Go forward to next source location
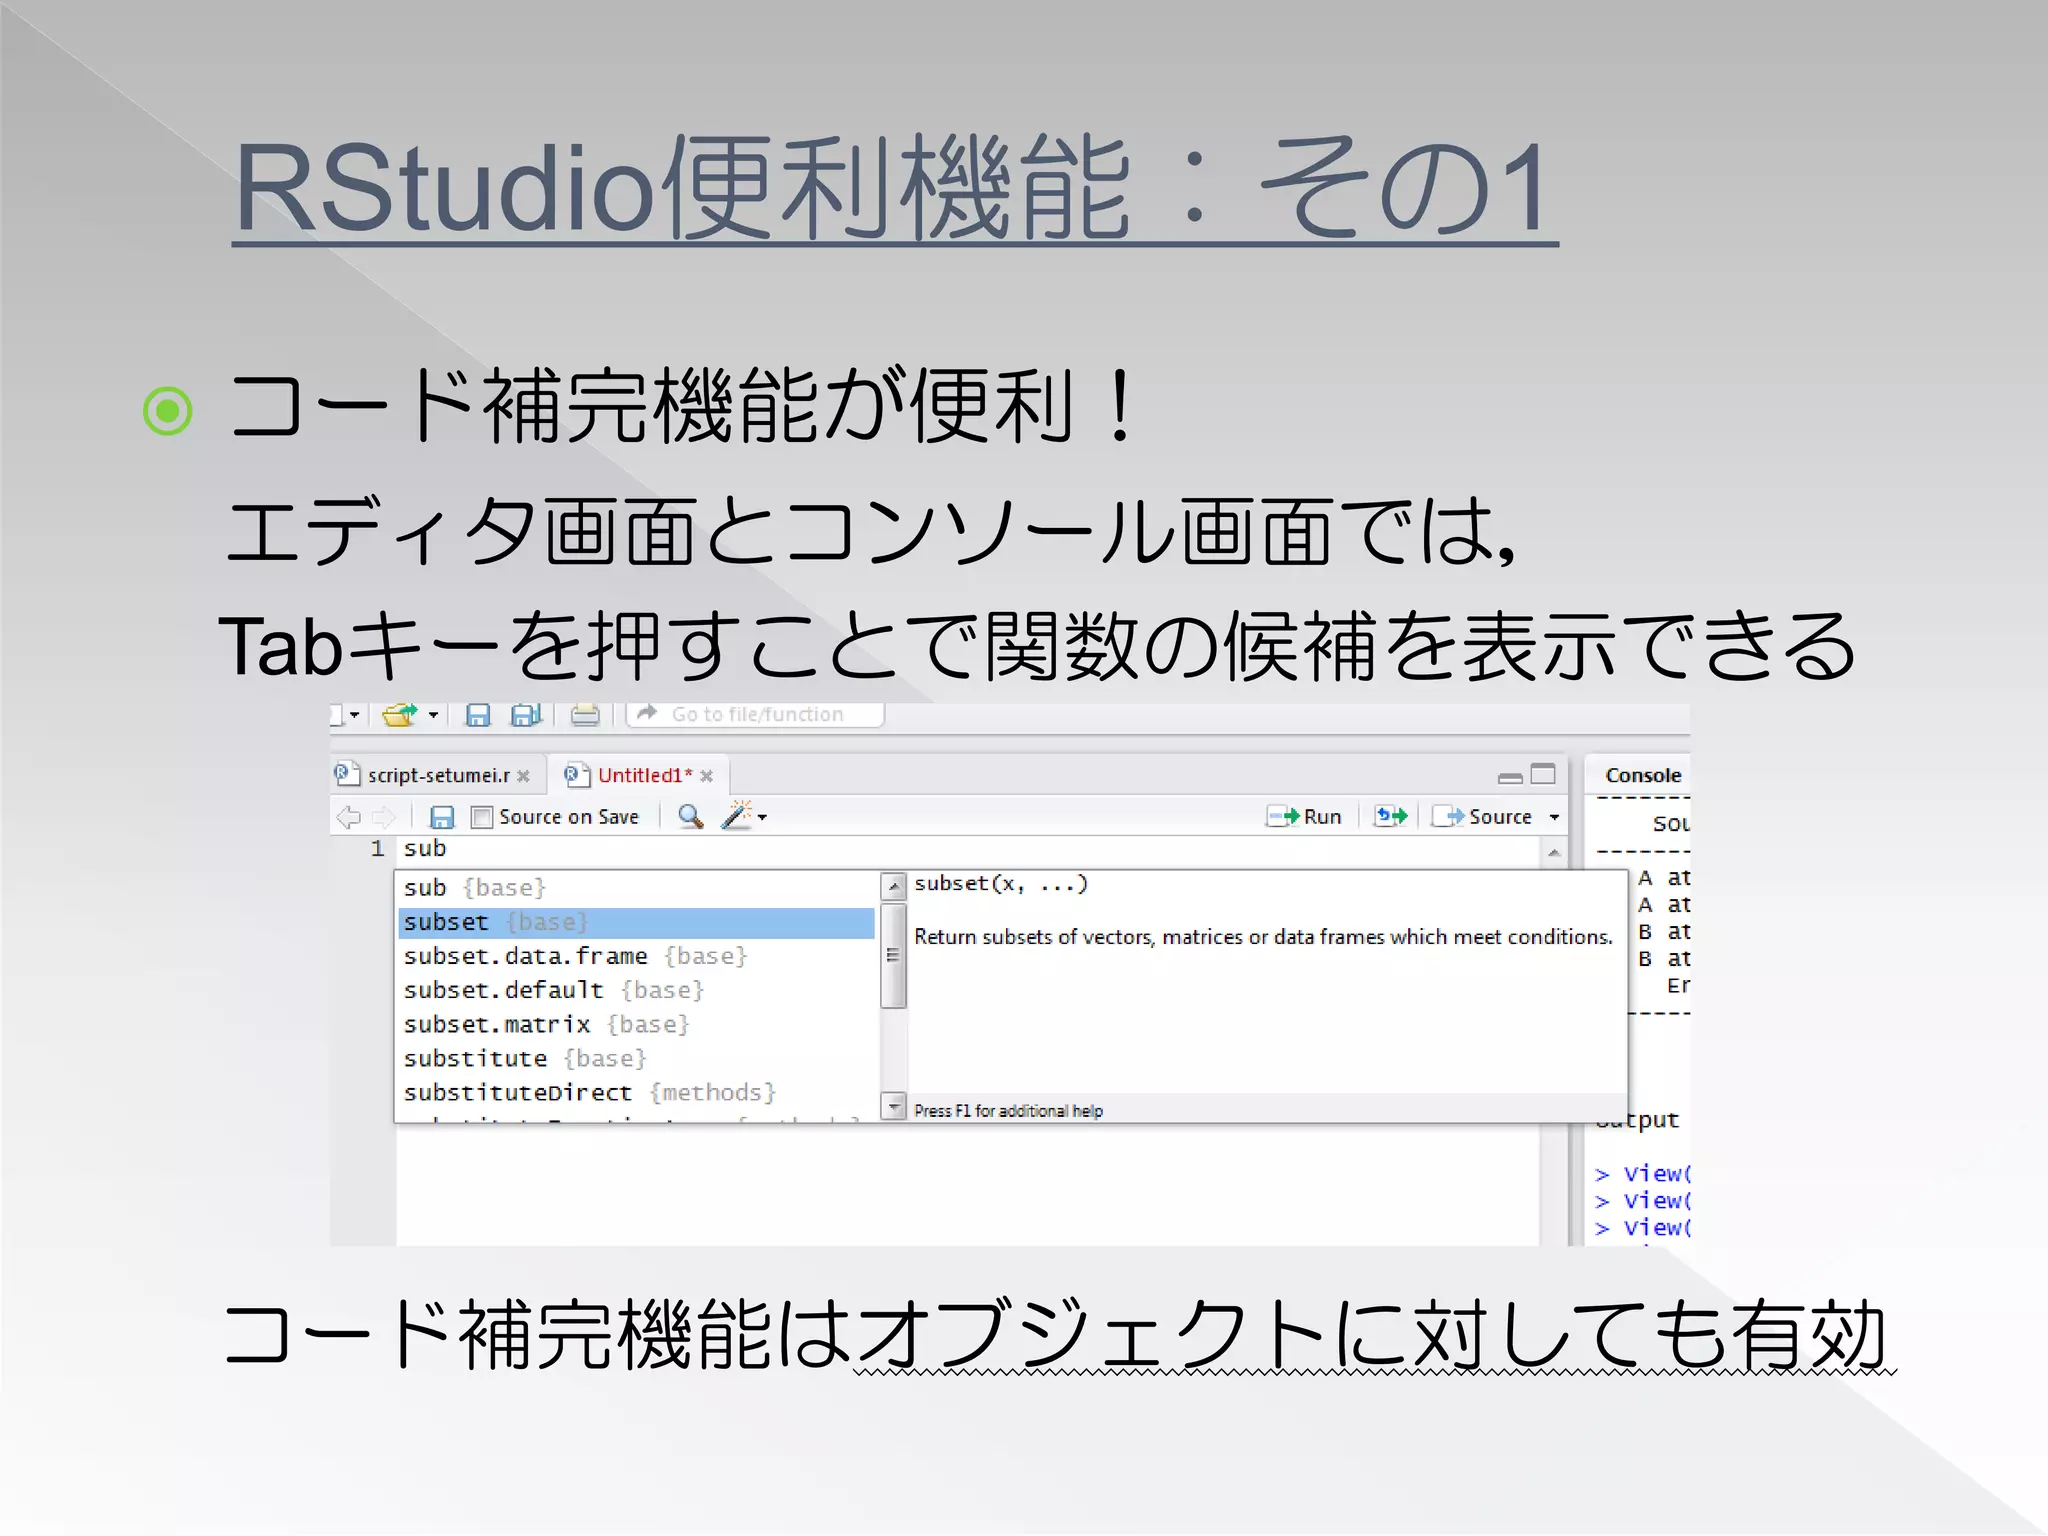The width and height of the screenshot is (2048, 1536). pos(384,817)
